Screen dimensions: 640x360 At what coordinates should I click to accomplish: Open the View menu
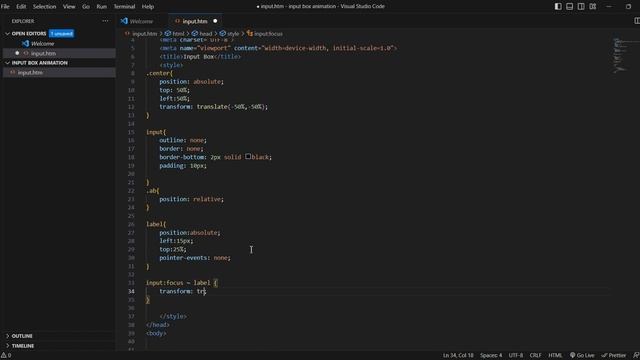69,7
